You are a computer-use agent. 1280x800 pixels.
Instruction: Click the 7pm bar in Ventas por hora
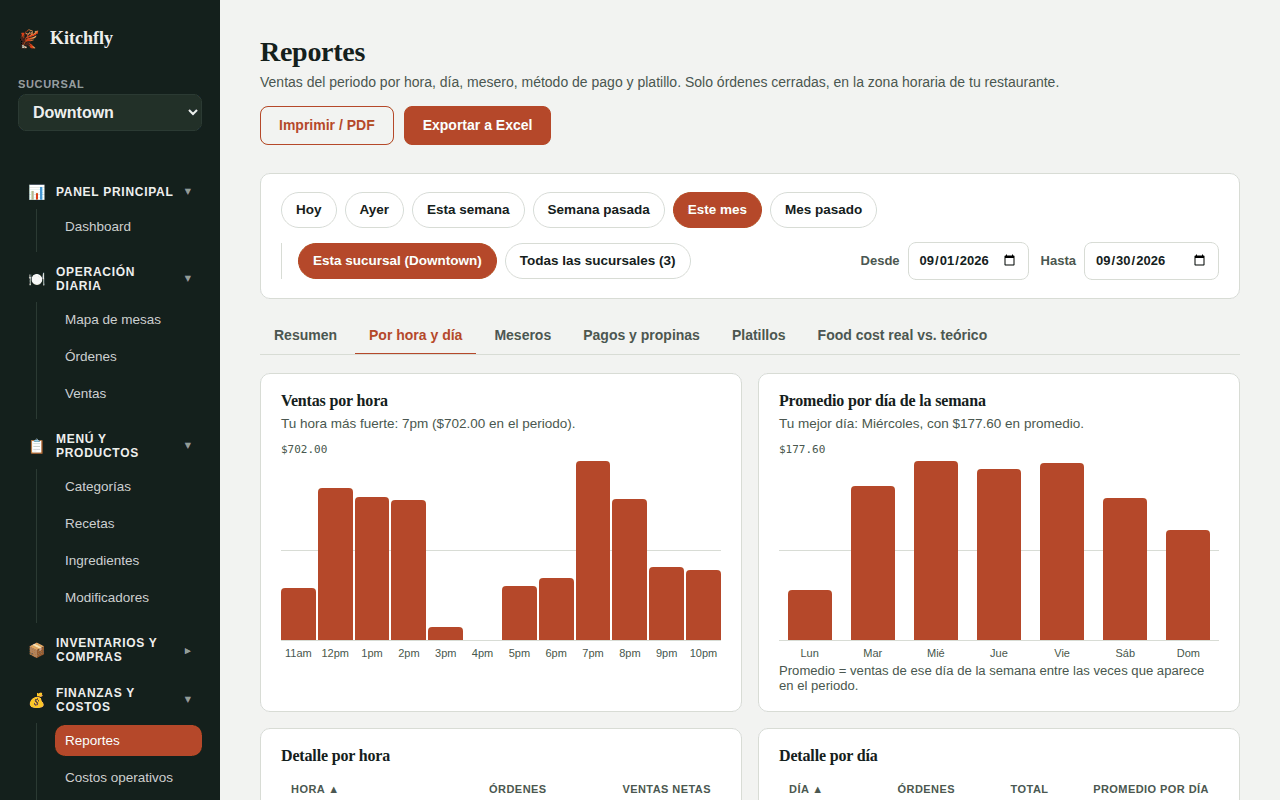click(593, 550)
